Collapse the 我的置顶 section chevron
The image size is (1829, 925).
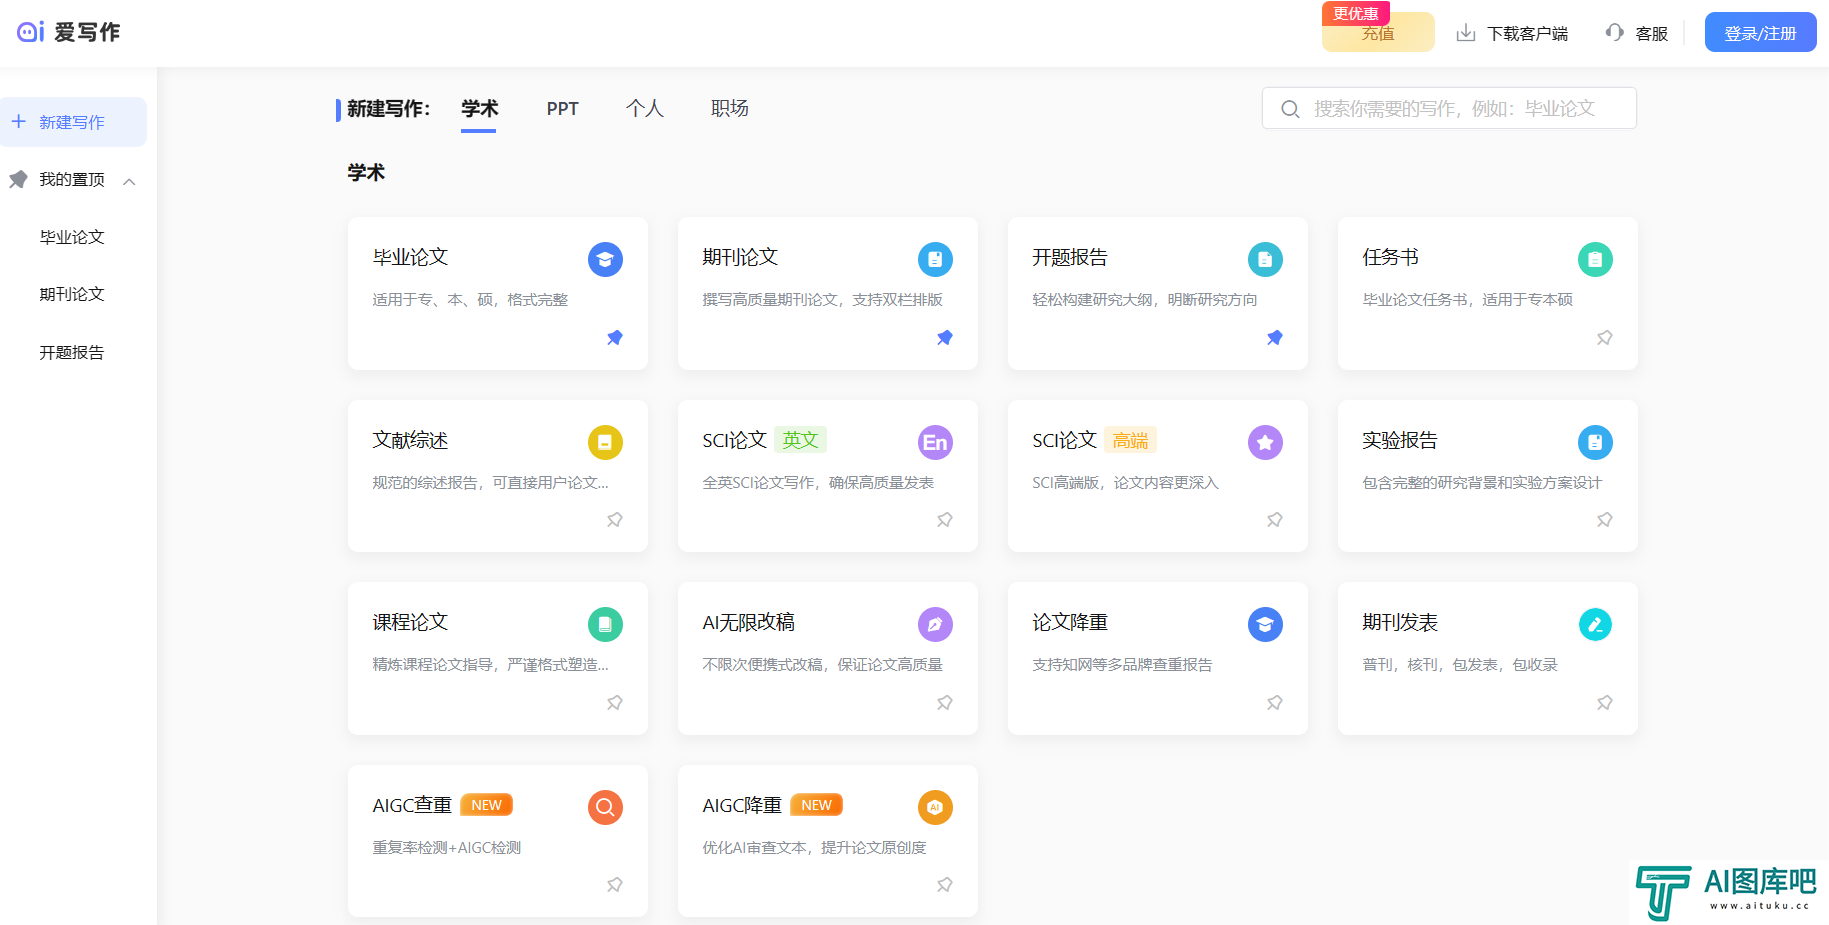pyautogui.click(x=129, y=181)
